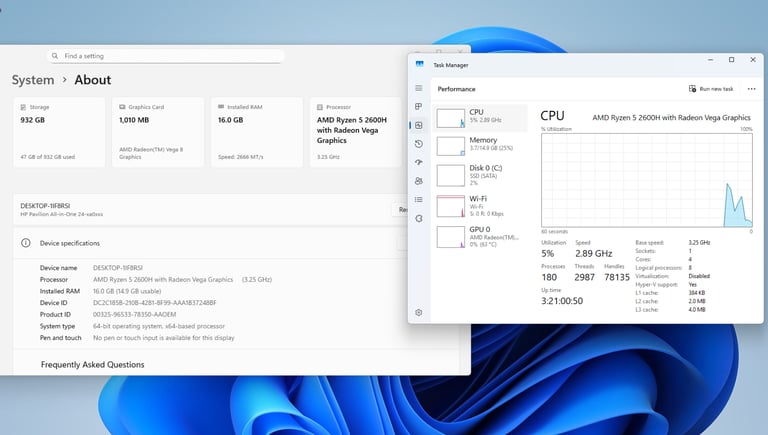The width and height of the screenshot is (768, 435).
Task: Click the Base speed 3.25 GHz value
Action: tap(699, 242)
